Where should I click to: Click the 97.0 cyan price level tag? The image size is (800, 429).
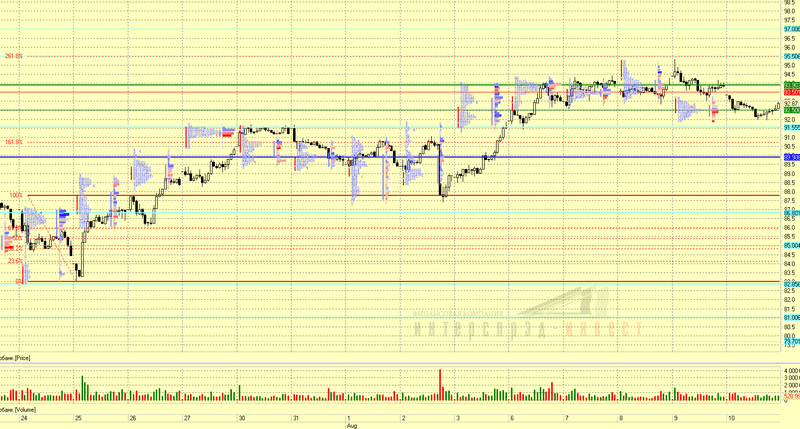(x=792, y=30)
